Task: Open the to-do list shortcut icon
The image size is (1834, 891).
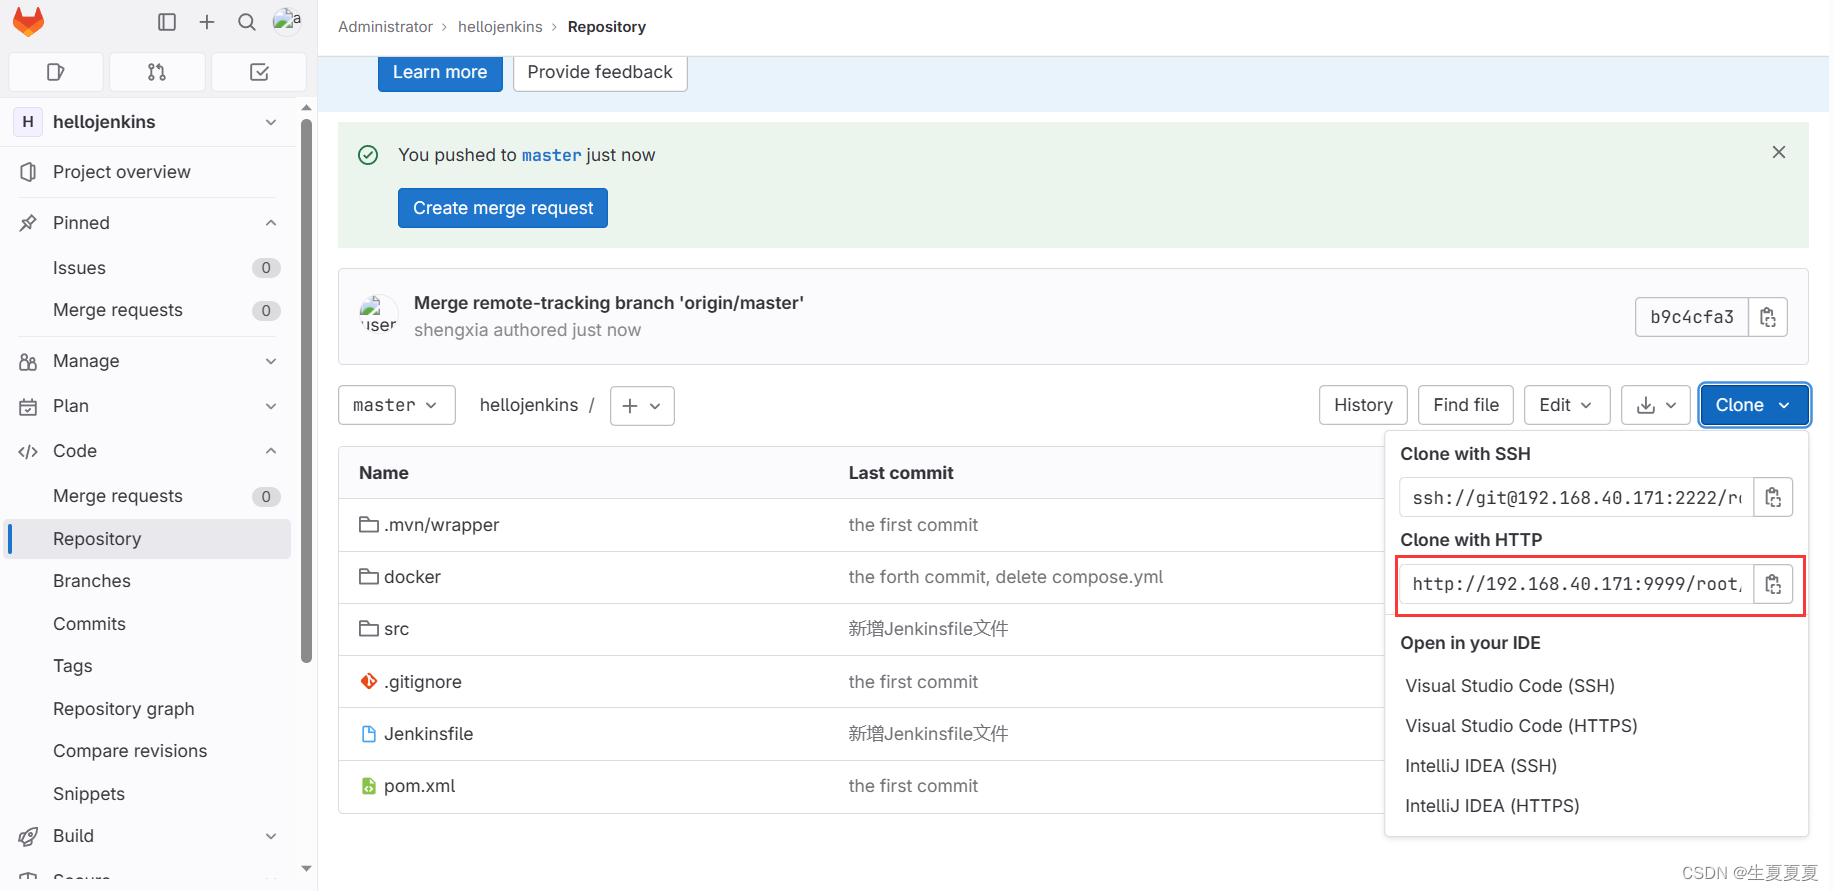Action: (259, 72)
